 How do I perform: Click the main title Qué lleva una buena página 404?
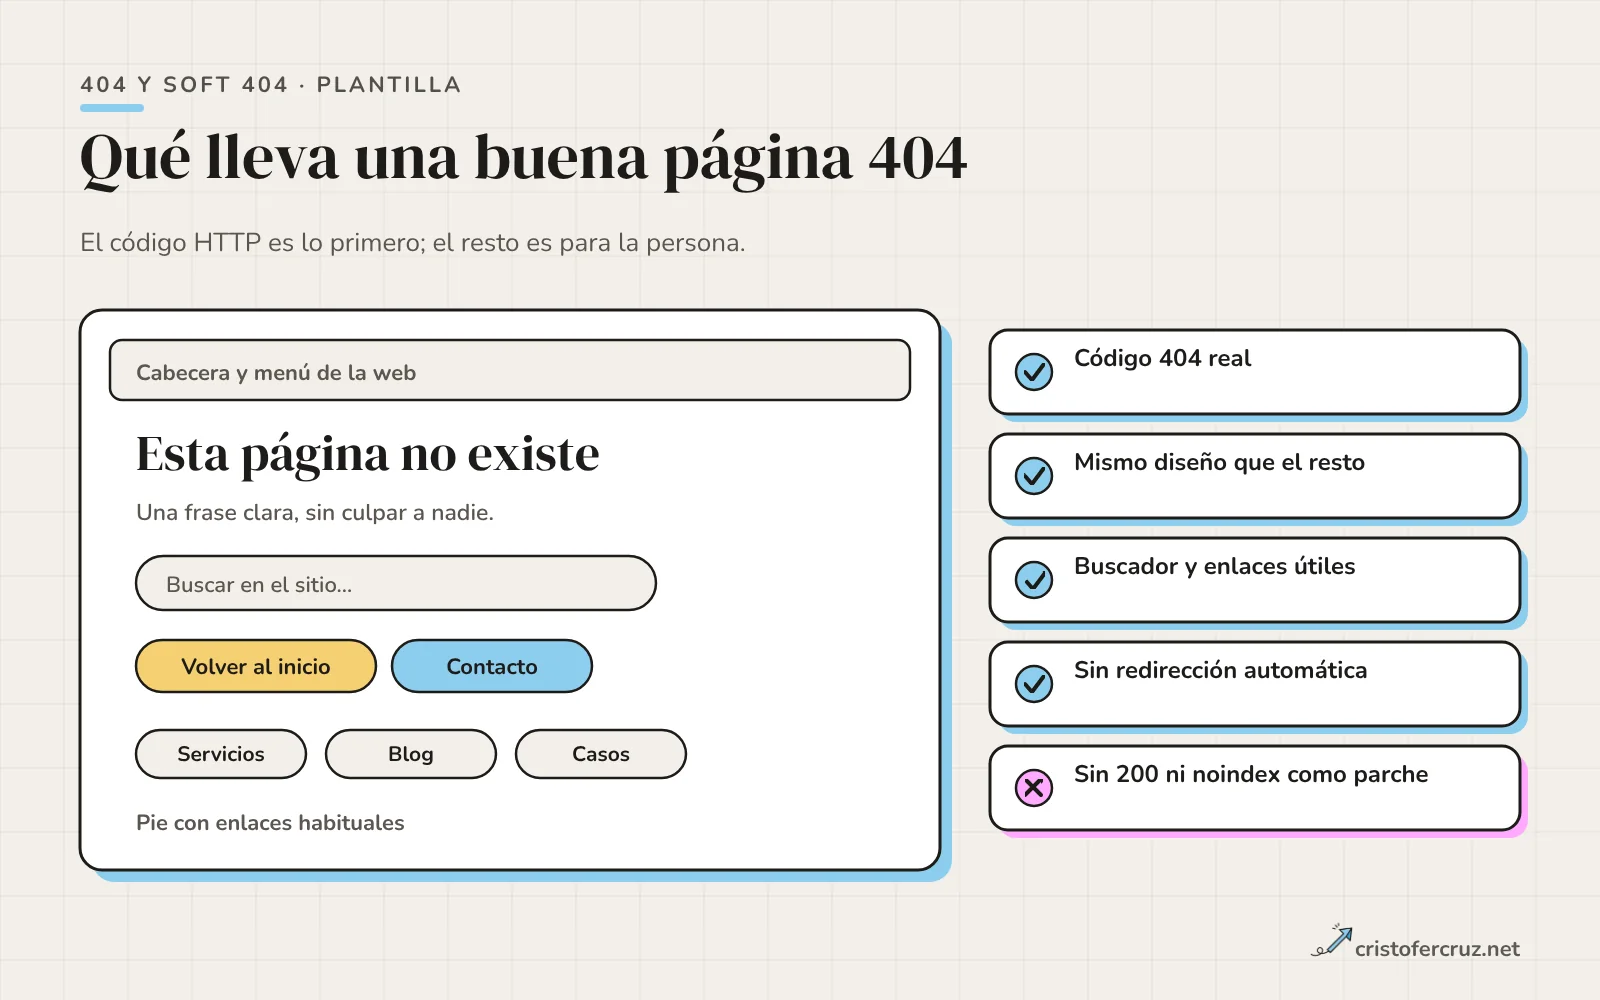click(524, 158)
